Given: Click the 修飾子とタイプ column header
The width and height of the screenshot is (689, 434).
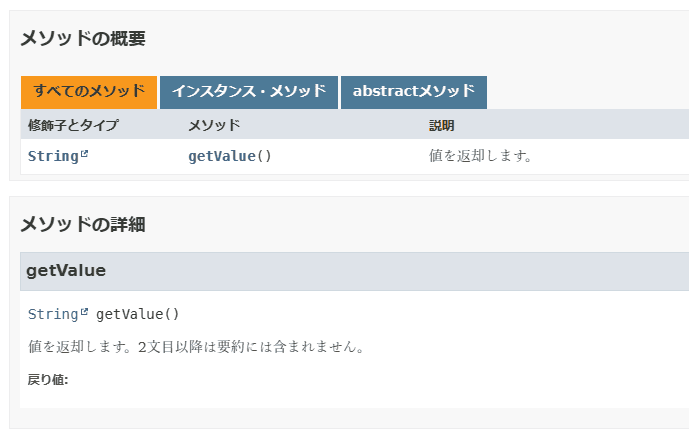Looking at the screenshot, I should pos(73,125).
